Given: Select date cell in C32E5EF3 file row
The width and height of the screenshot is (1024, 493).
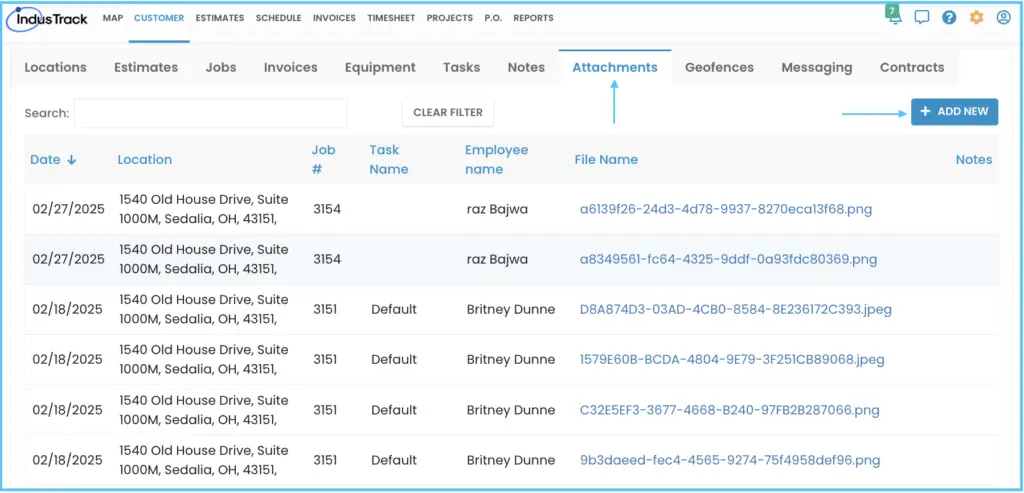Looking at the screenshot, I should [x=67, y=410].
